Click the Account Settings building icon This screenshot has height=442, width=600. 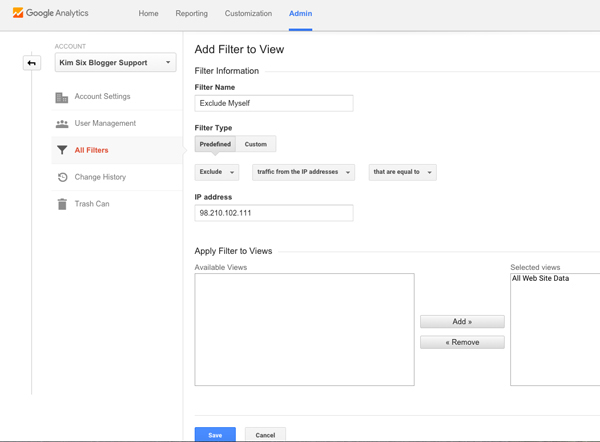pyautogui.click(x=62, y=97)
